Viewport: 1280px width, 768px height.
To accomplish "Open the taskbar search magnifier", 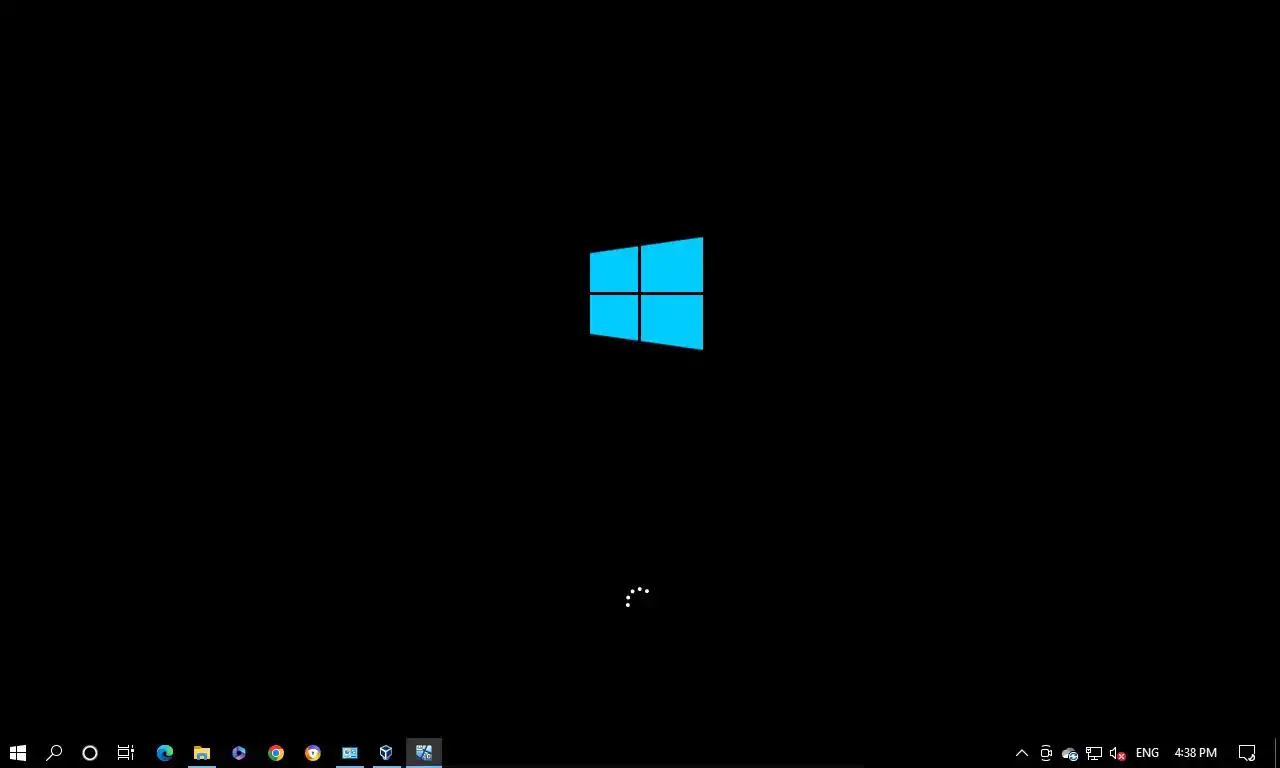I will click(x=54, y=753).
